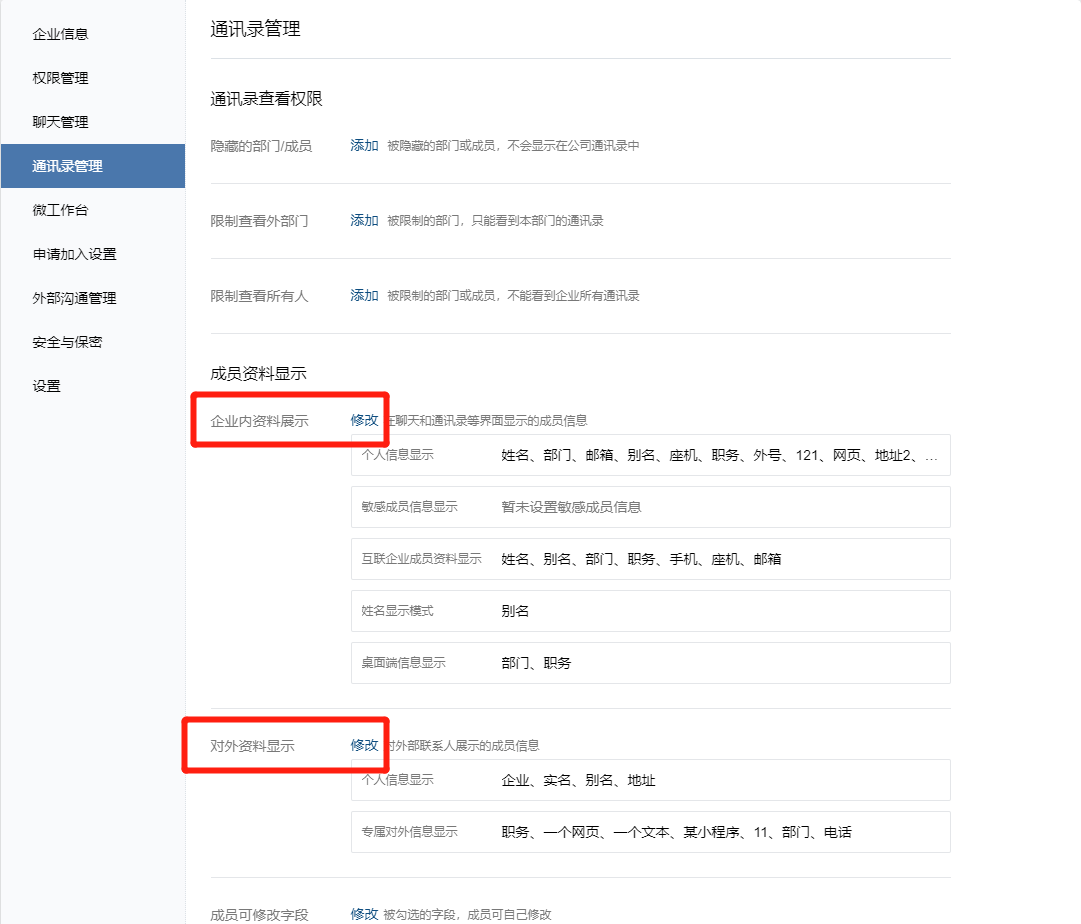Open 微工作台 in the sidebar
Image resolution: width=1081 pixels, height=924 pixels.
tap(60, 210)
